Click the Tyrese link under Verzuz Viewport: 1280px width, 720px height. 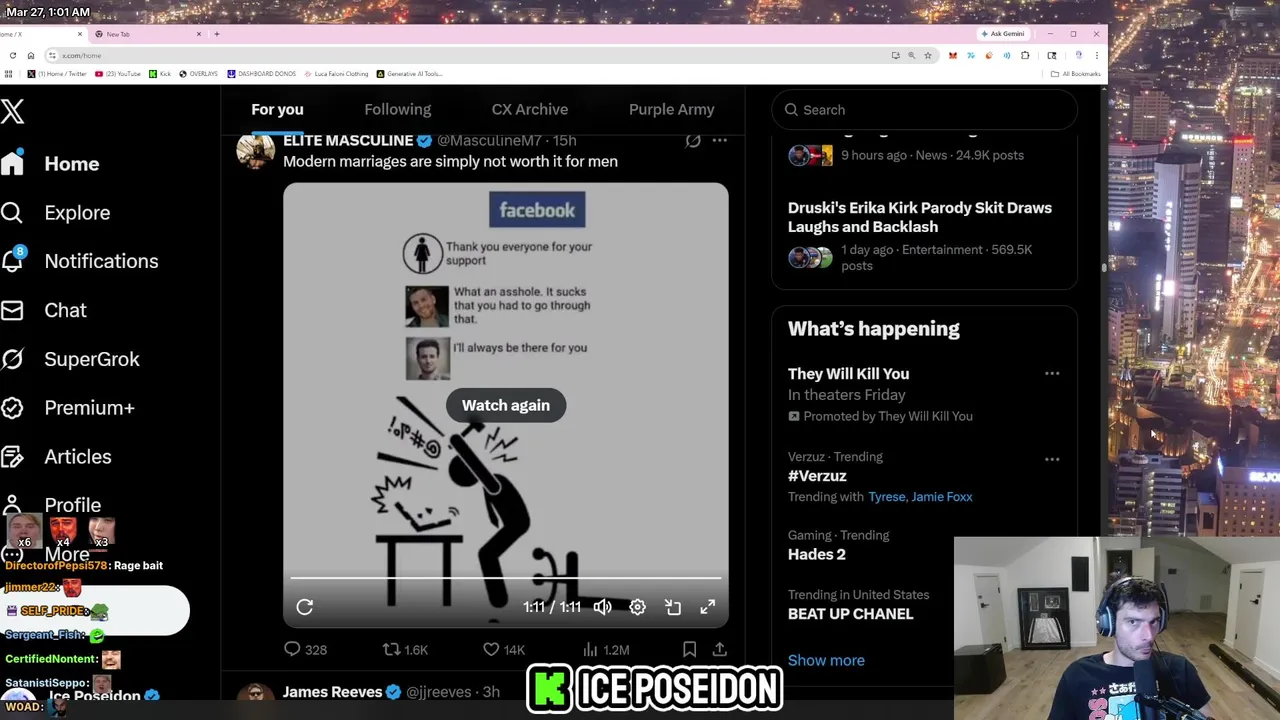887,497
